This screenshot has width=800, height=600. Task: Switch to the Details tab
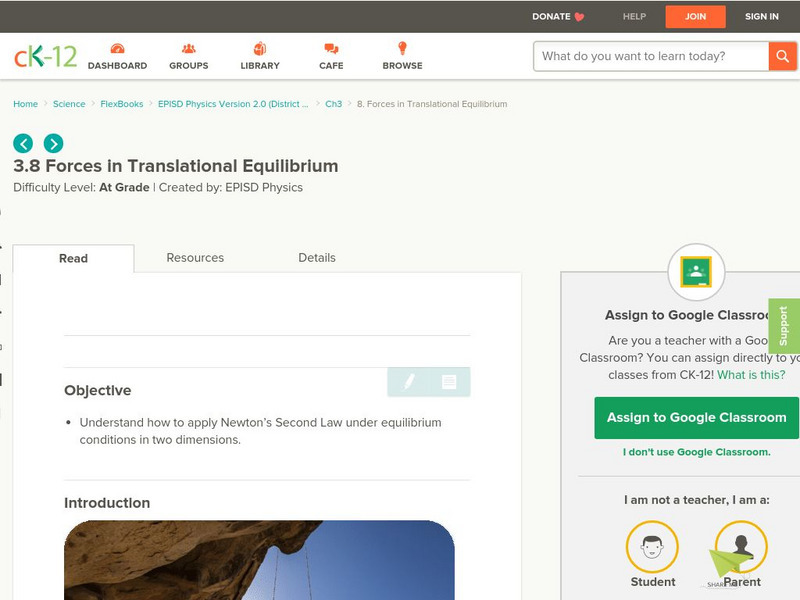(x=317, y=258)
